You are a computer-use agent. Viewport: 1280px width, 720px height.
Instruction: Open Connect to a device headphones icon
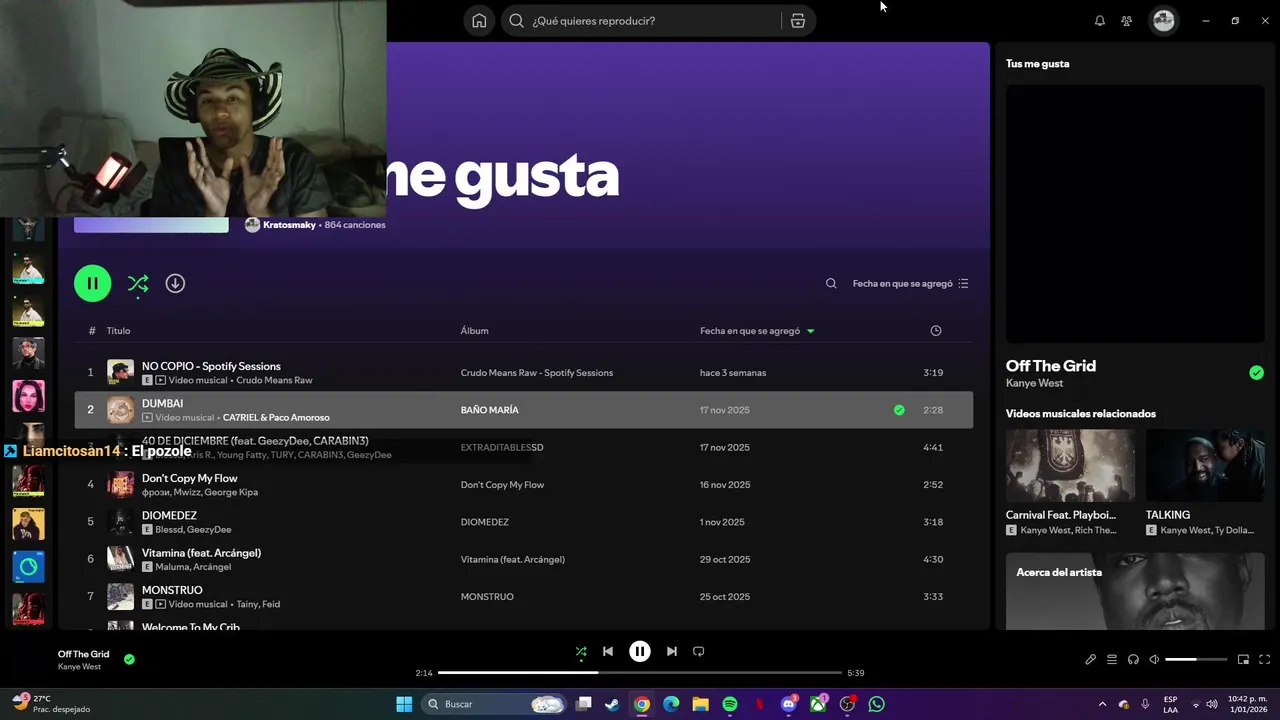point(1133,659)
